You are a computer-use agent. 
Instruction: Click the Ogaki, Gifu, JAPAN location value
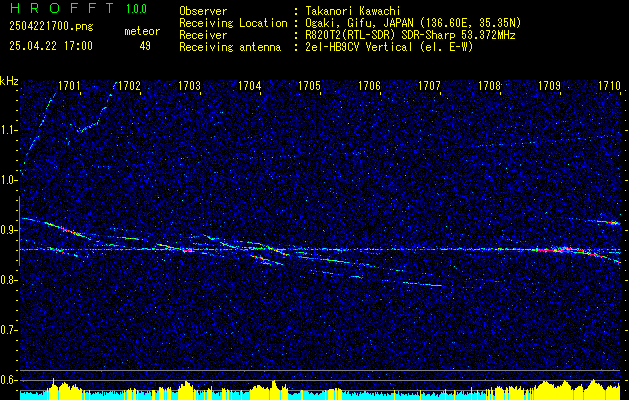coord(413,23)
